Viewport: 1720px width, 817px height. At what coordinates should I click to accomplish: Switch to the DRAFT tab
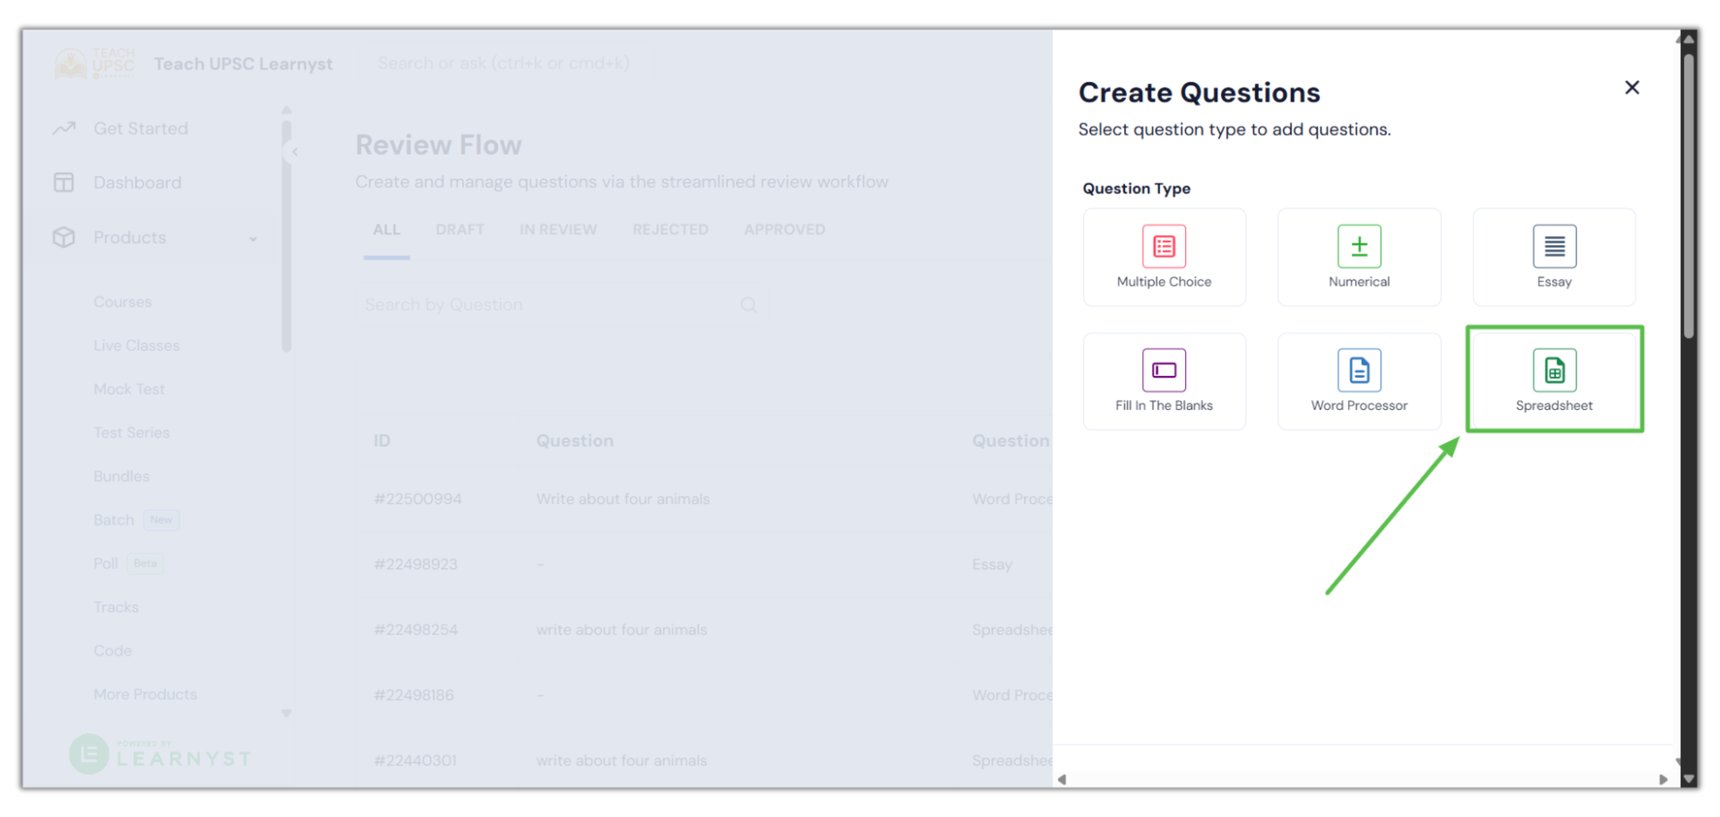(x=460, y=230)
